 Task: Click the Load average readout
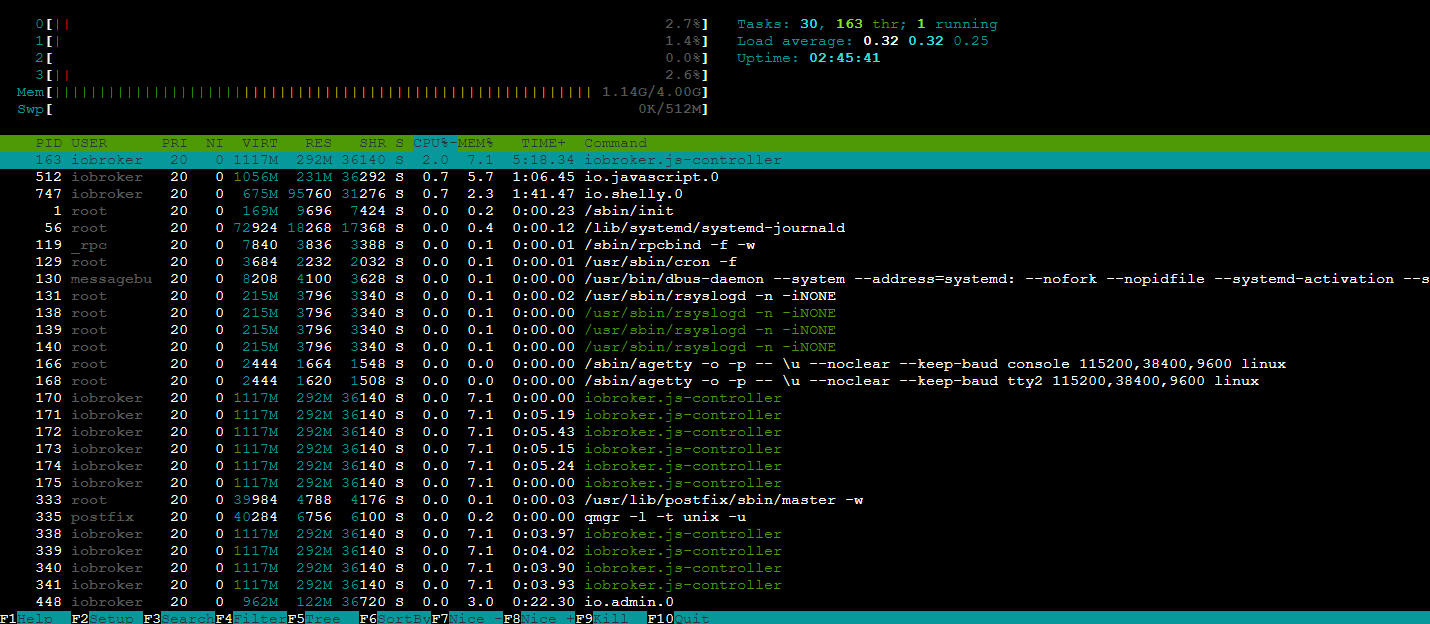[x=863, y=41]
